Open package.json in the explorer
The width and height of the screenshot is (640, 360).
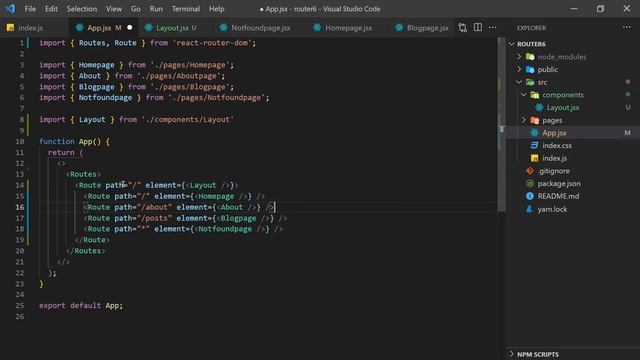559,183
